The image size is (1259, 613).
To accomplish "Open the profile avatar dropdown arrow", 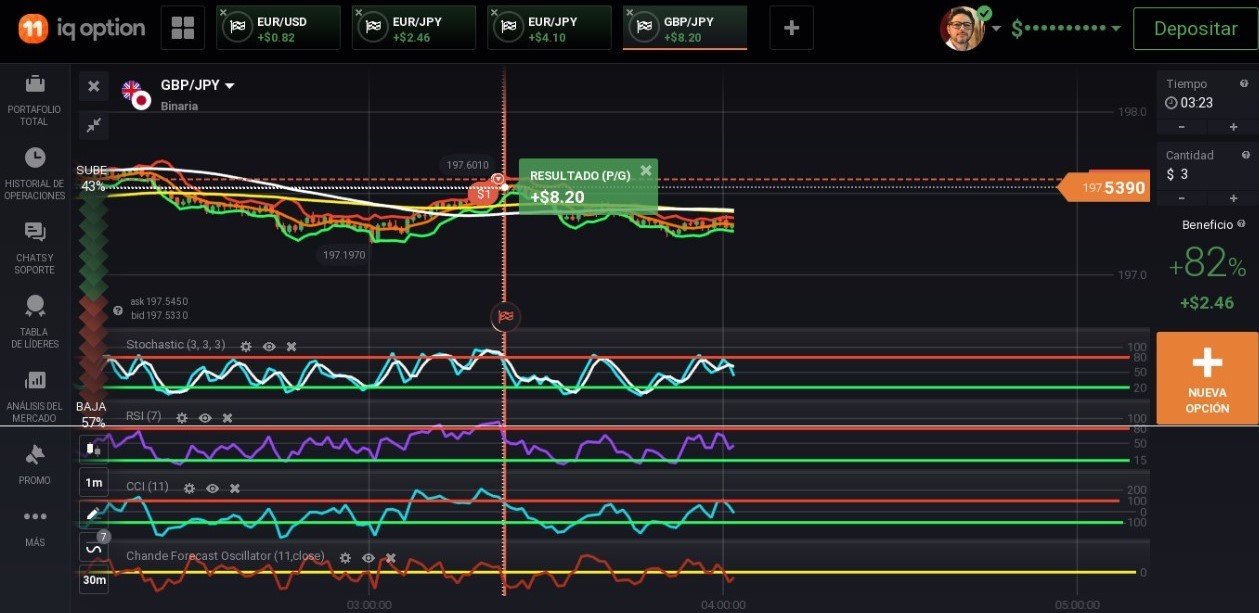I will coord(996,29).
